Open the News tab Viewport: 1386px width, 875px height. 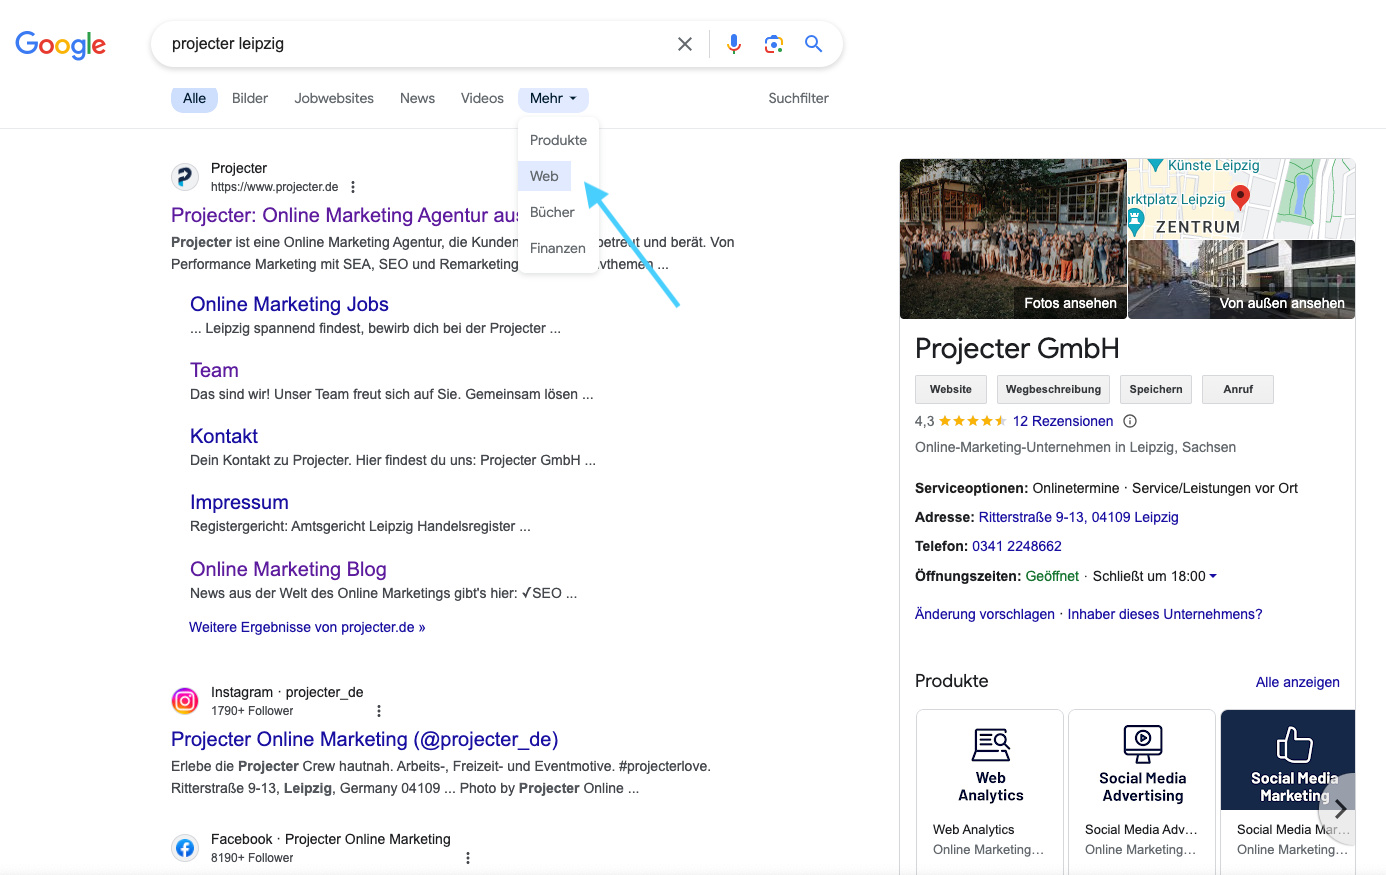click(417, 98)
